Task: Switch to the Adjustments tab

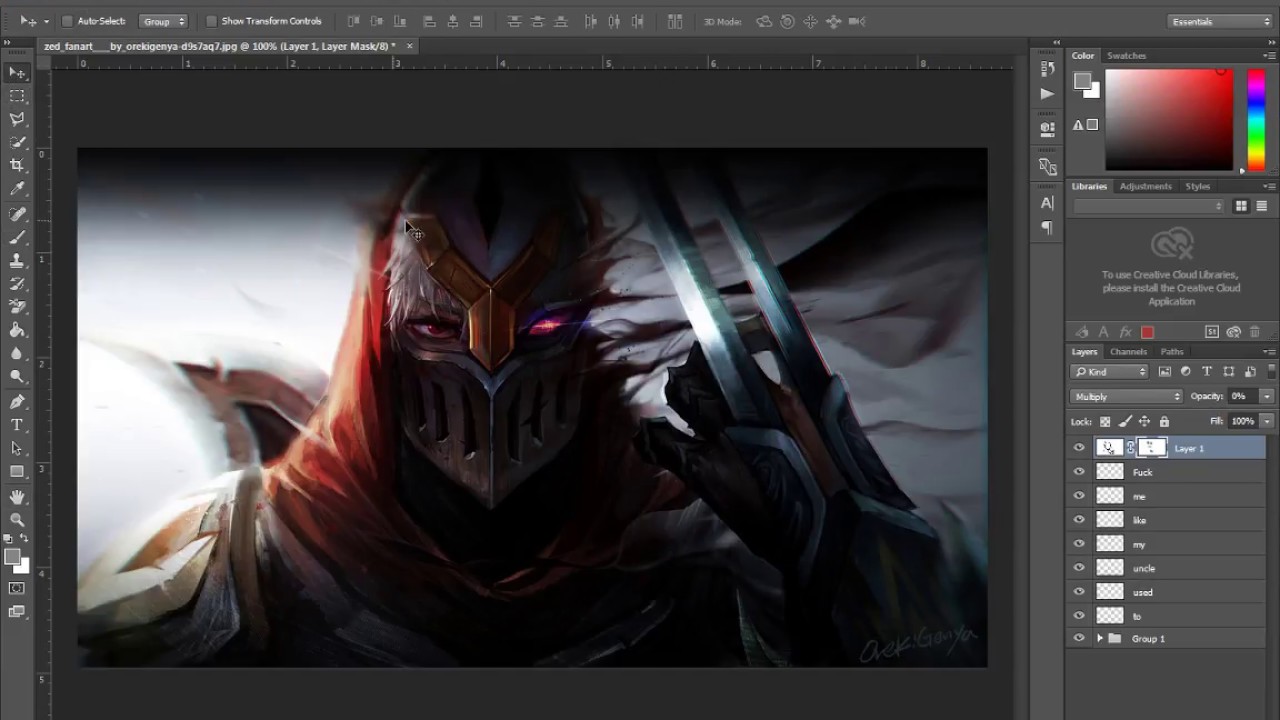Action: 1145,186
